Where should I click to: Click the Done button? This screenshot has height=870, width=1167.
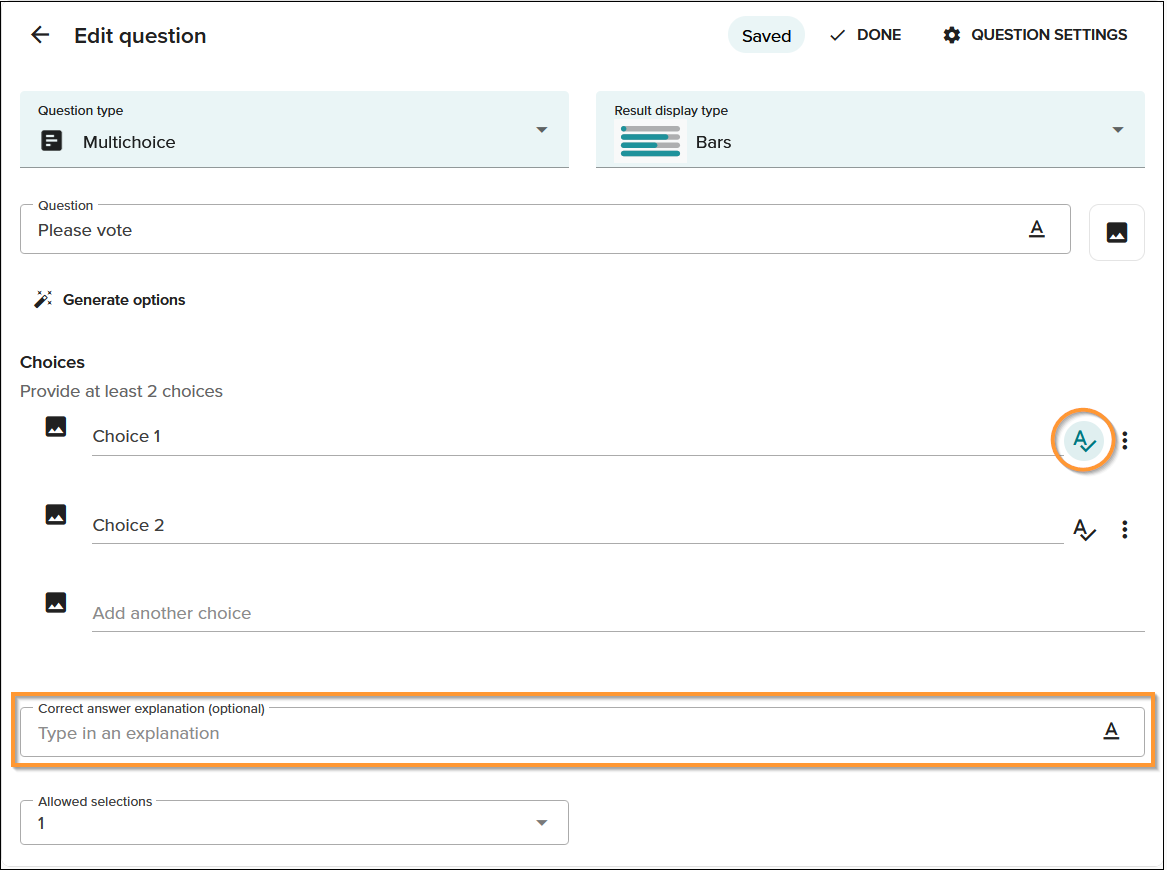(865, 35)
